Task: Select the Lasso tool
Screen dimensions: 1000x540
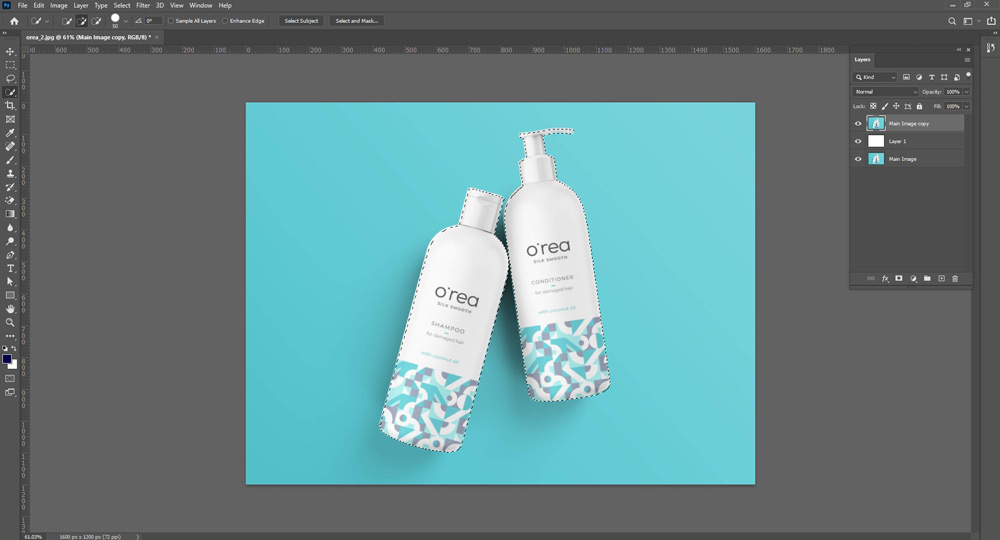Action: 10,78
